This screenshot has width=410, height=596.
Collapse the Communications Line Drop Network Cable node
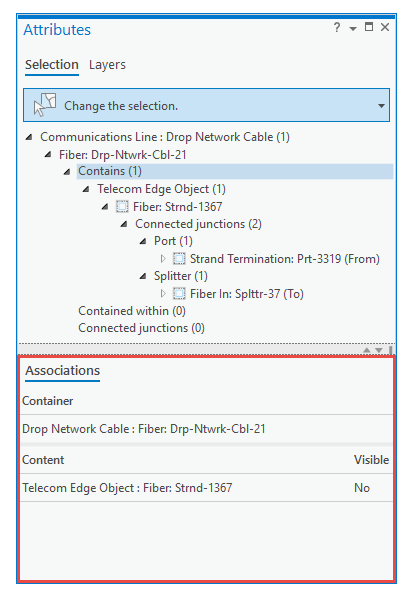pos(29,137)
